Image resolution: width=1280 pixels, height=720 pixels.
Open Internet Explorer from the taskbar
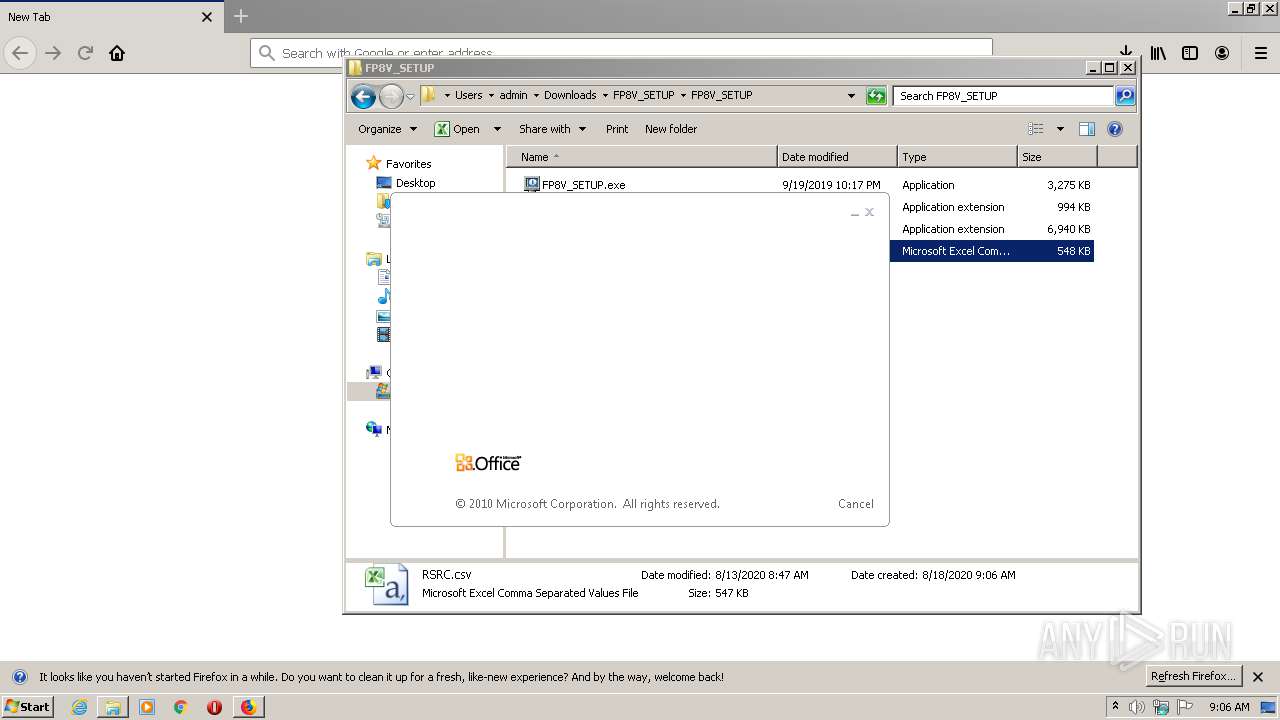(x=79, y=707)
